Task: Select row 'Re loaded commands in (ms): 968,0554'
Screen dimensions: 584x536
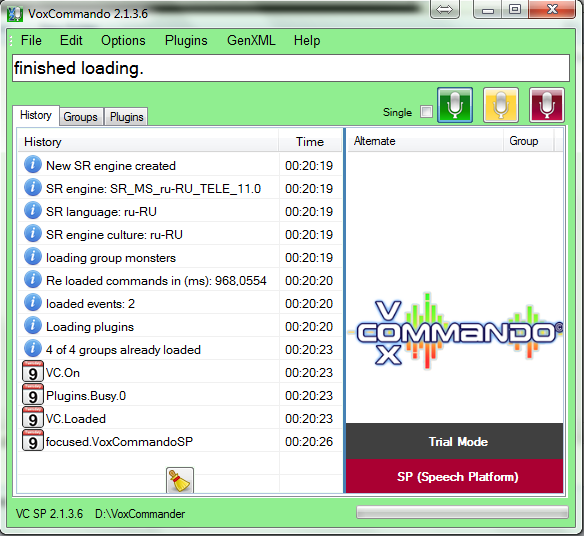Action: [180, 280]
